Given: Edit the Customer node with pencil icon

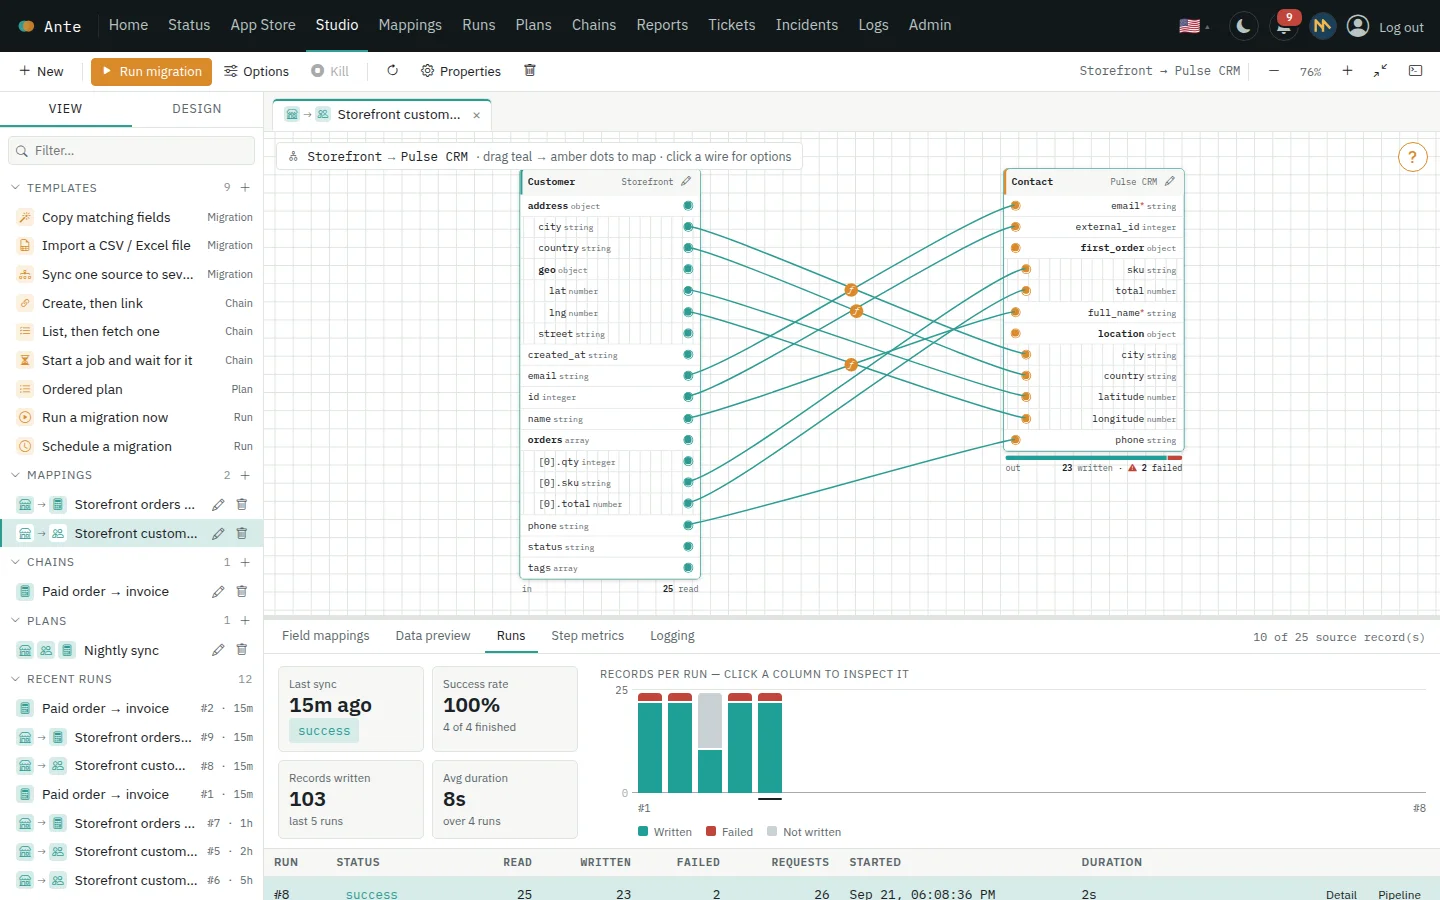Looking at the screenshot, I should click(686, 181).
